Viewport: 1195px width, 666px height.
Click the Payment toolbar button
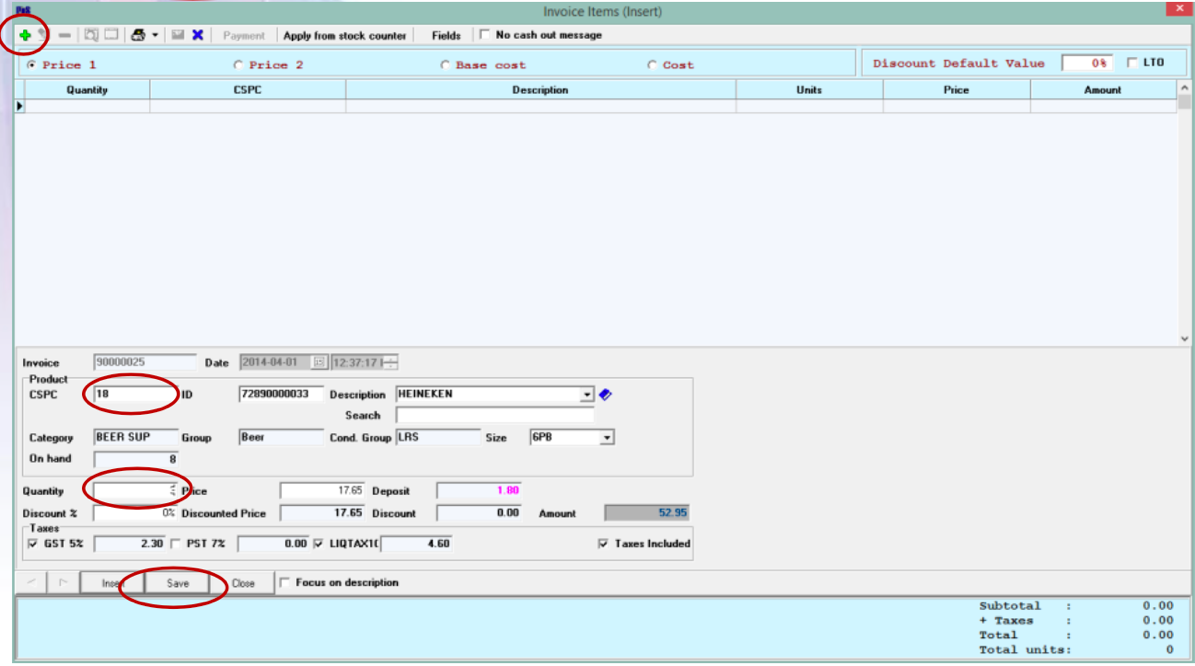point(243,36)
